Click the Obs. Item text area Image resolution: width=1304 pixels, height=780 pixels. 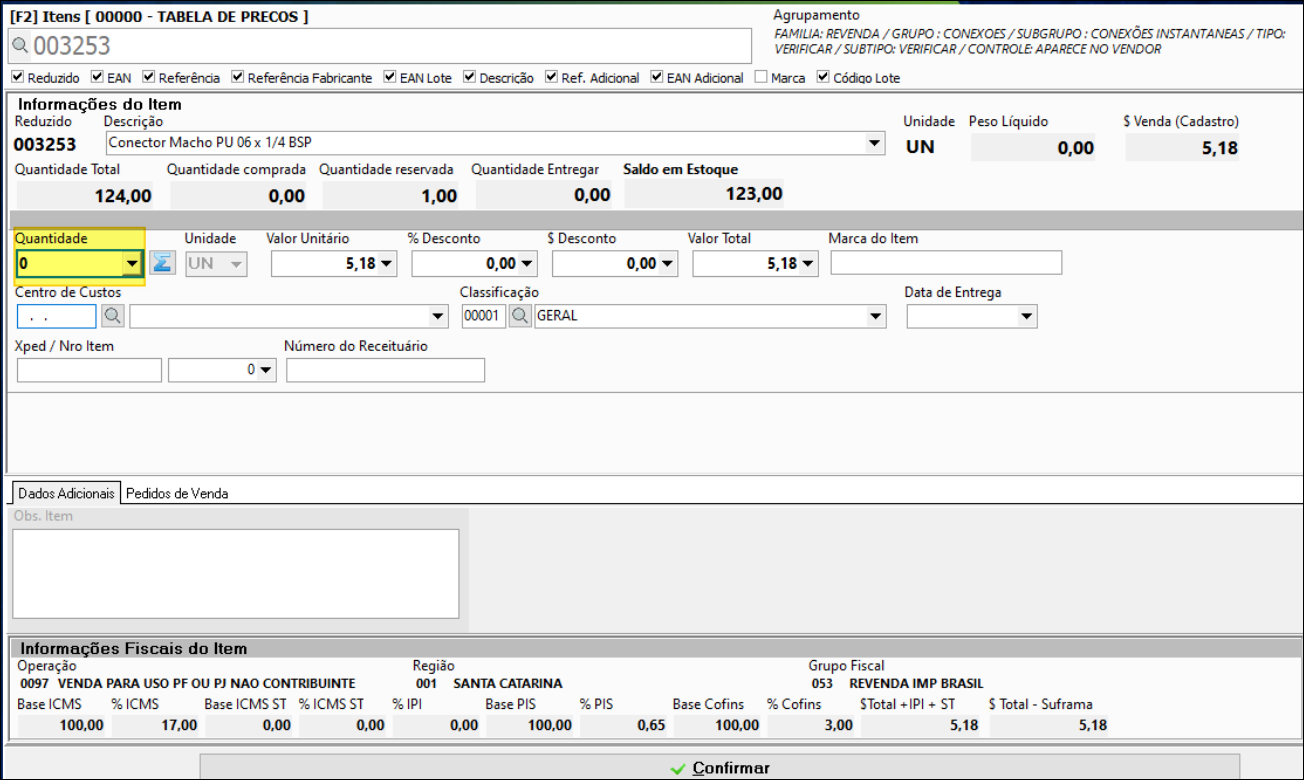pos(236,574)
